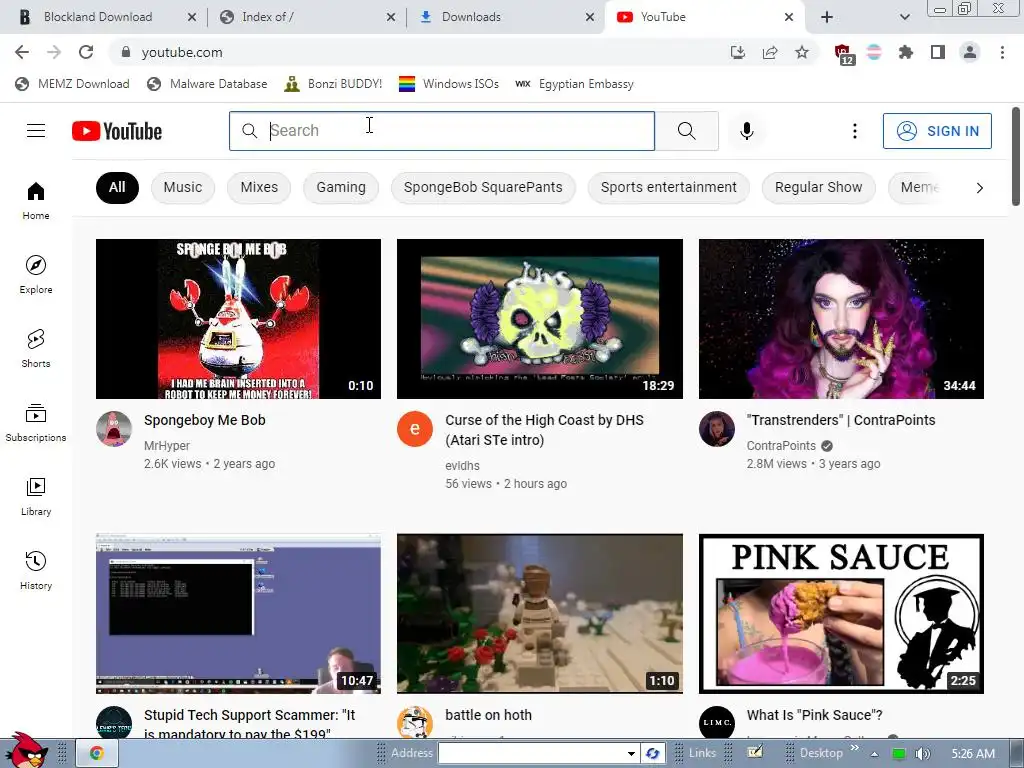
Task: Open Library in the sidebar
Action: click(x=36, y=496)
